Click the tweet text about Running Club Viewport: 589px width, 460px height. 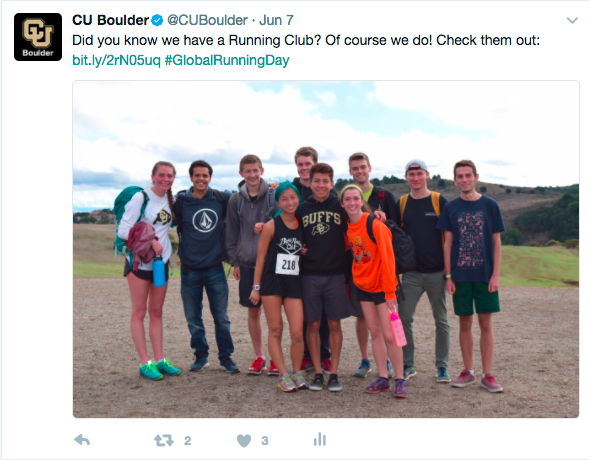tap(306, 40)
